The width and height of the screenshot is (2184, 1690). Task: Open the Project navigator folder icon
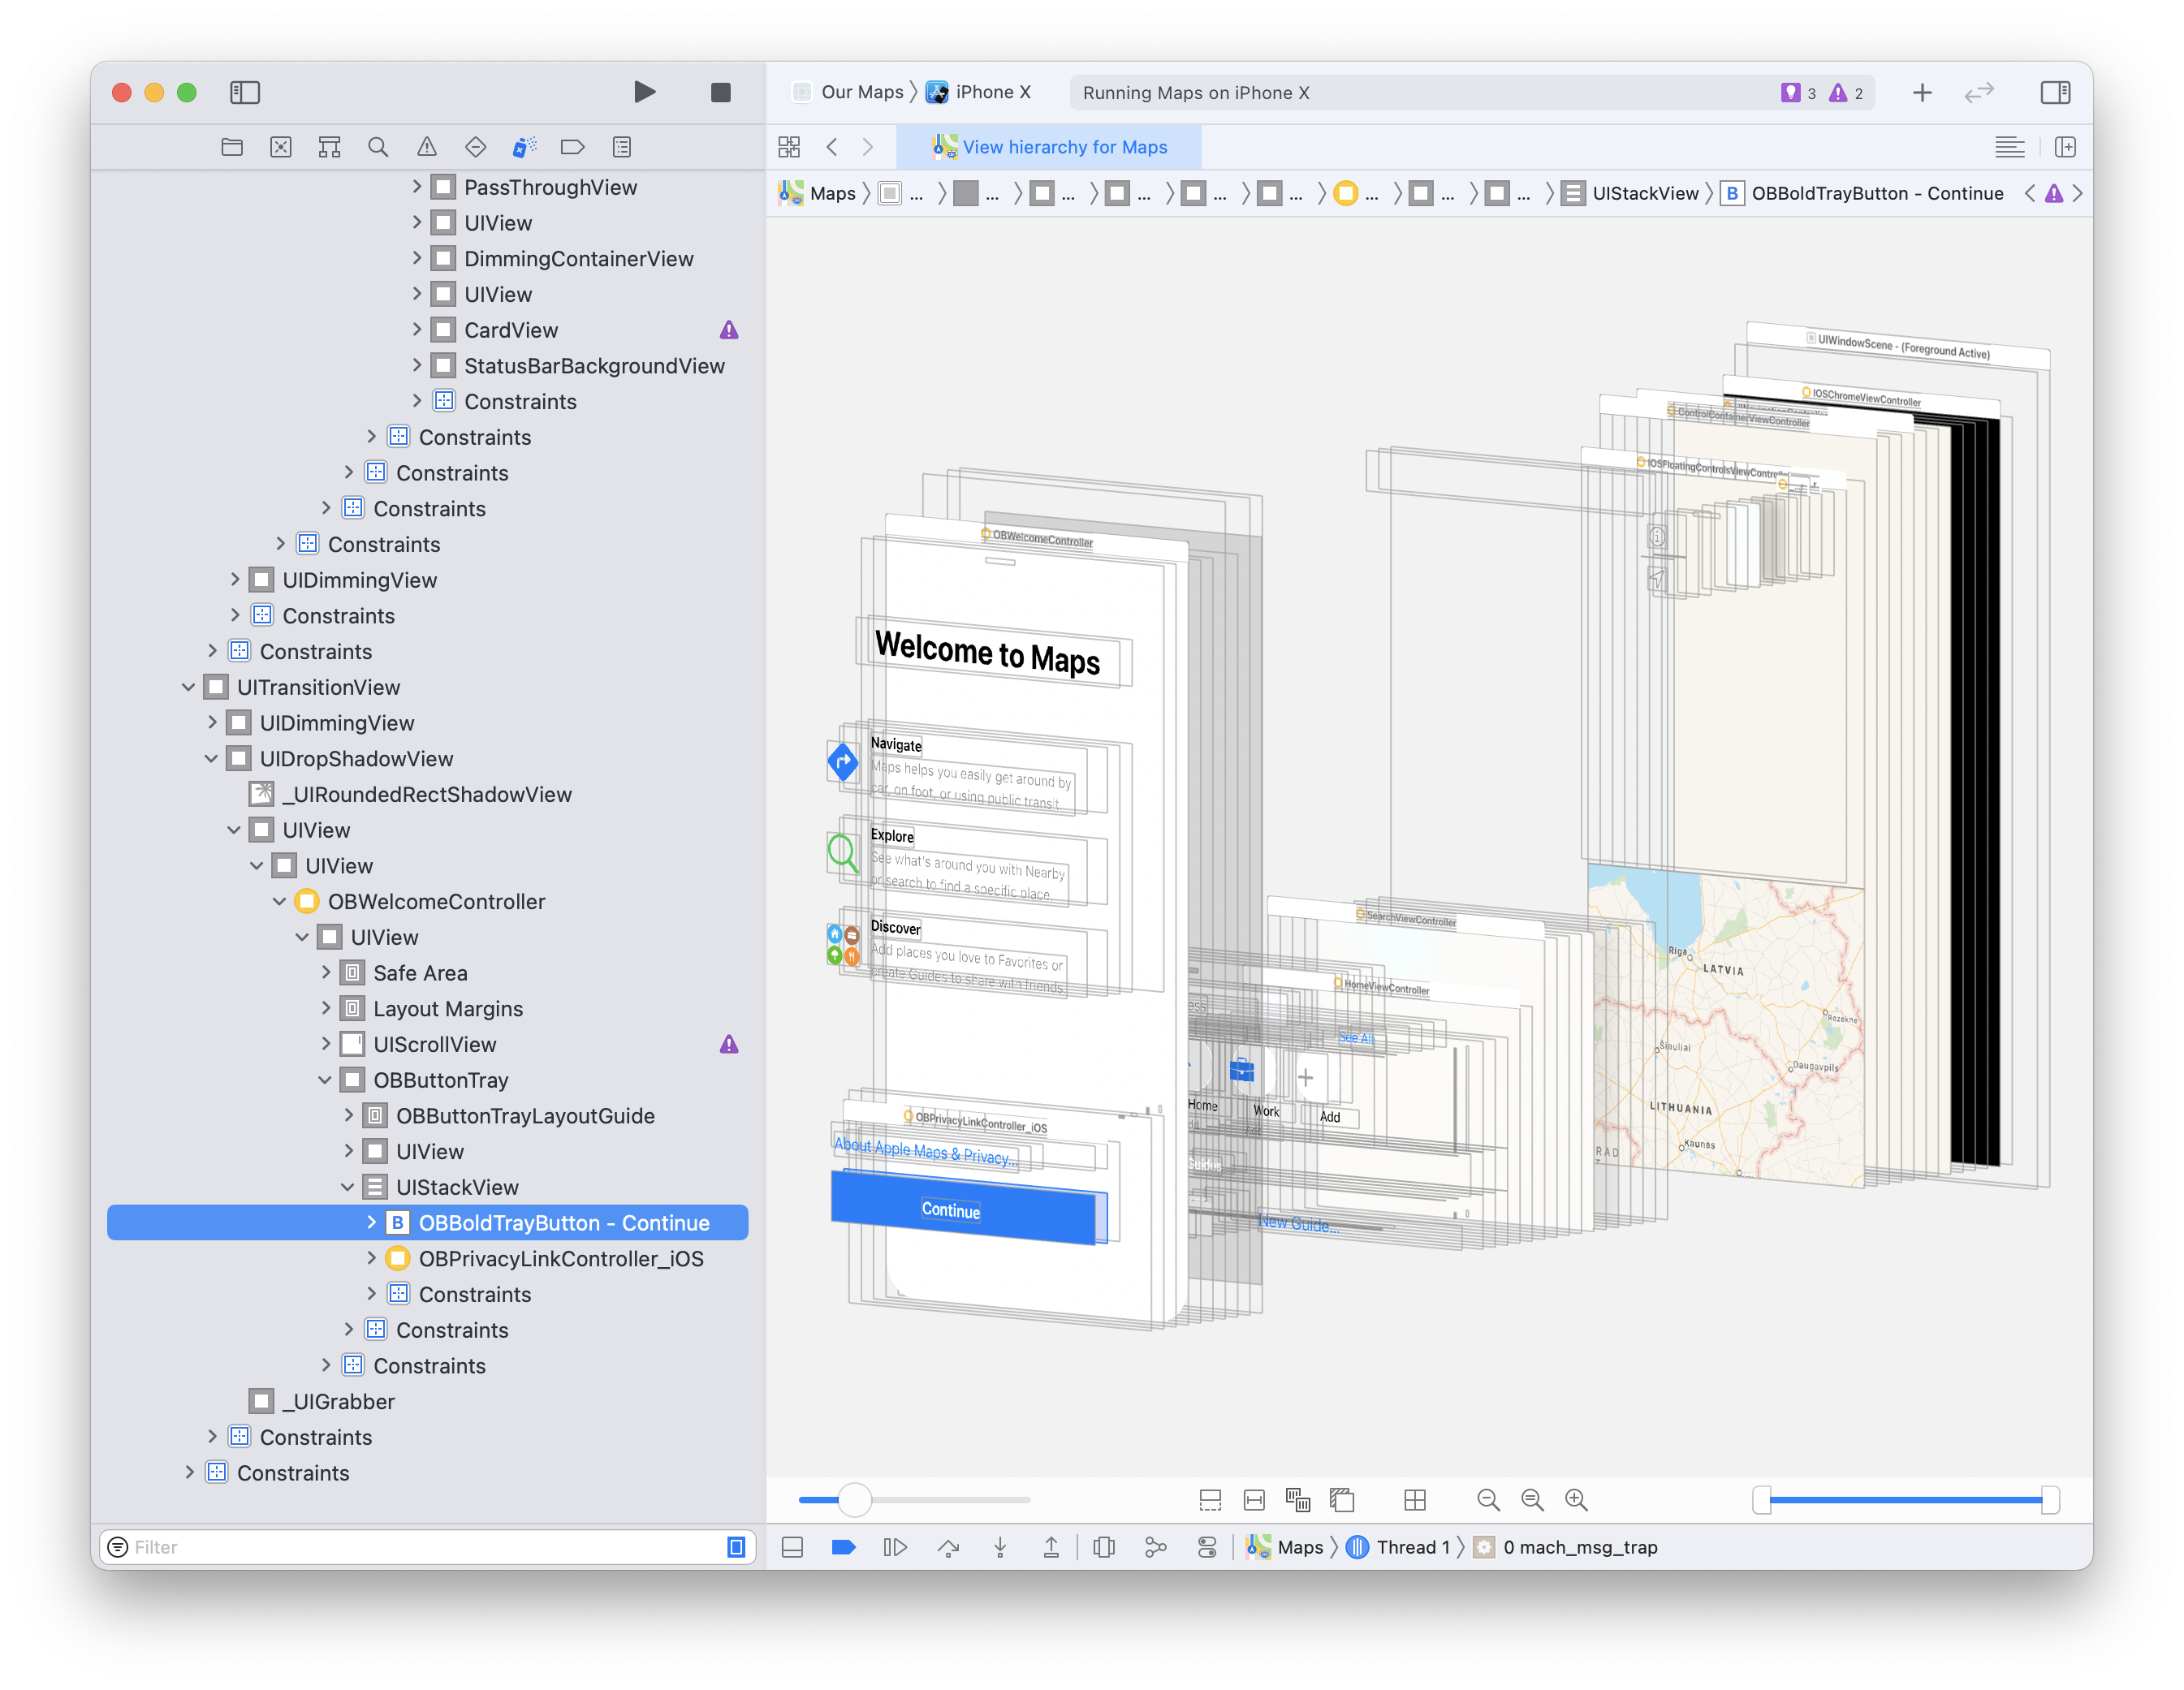pyautogui.click(x=232, y=147)
